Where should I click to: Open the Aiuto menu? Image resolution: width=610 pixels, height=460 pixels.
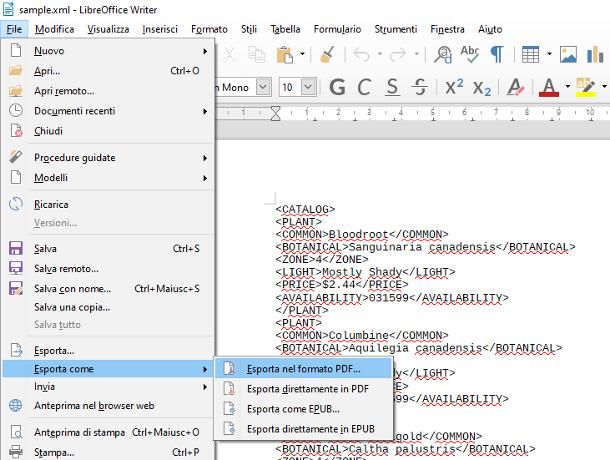[x=490, y=29]
